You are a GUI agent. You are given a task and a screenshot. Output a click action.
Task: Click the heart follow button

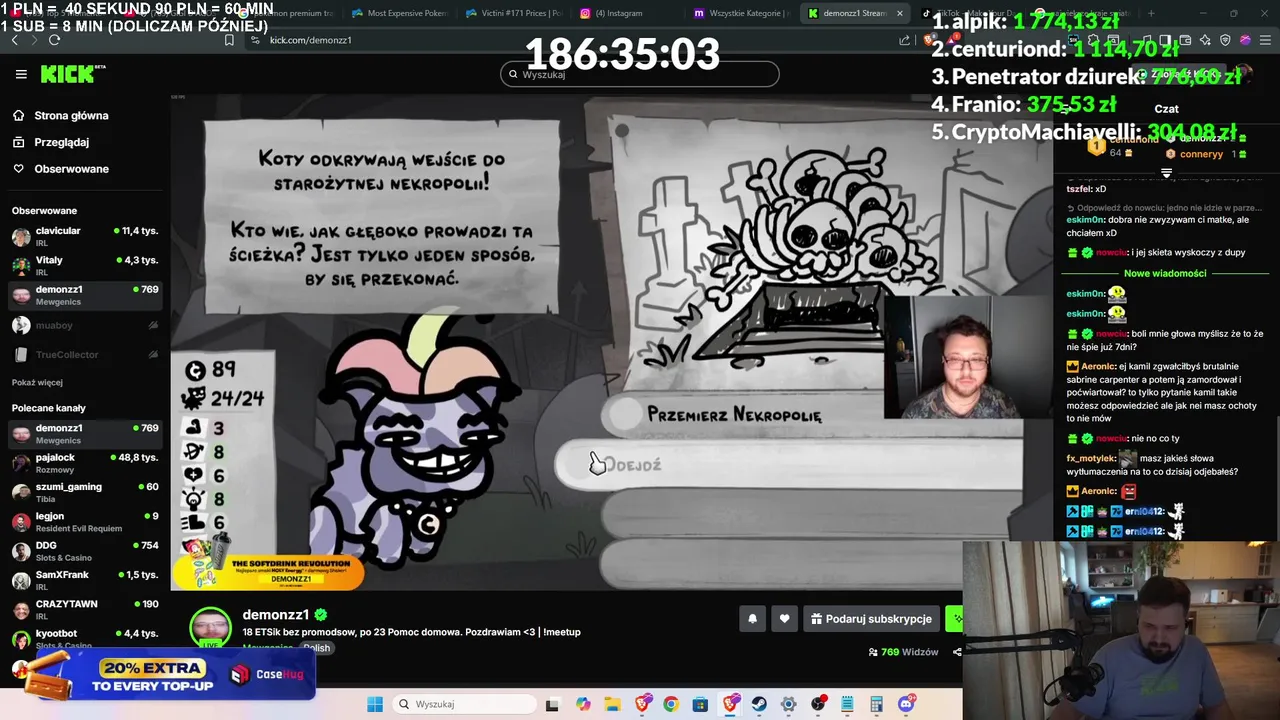tap(784, 619)
